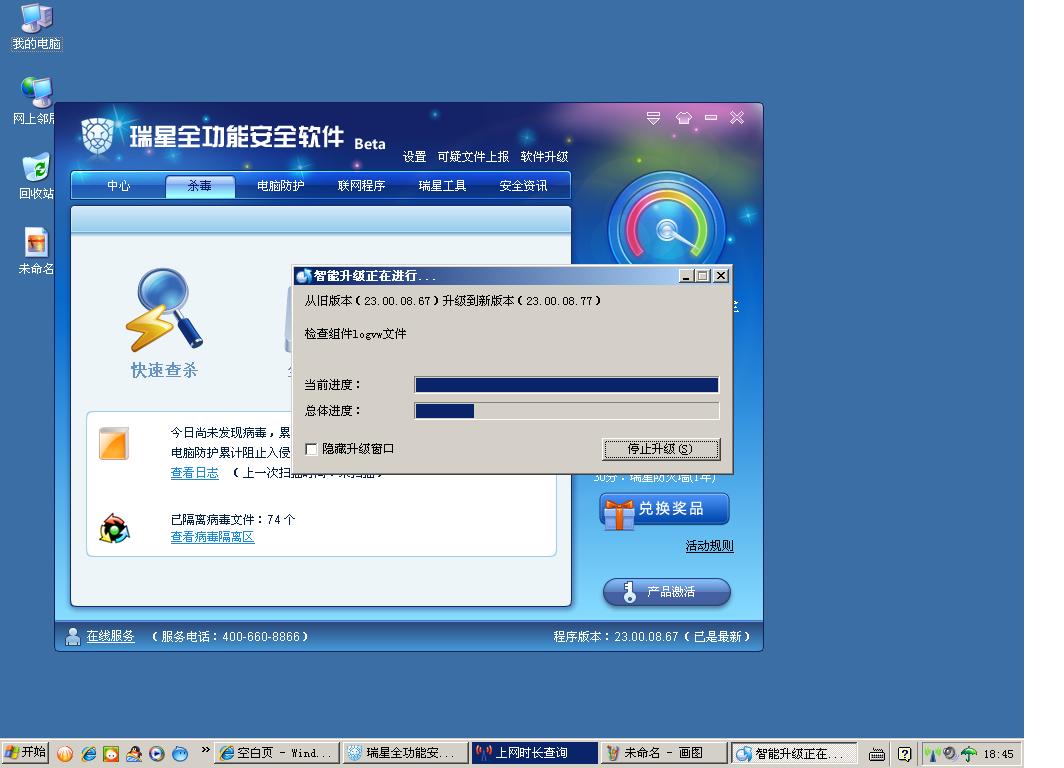Click 兑换奖品 redeem prize button

664,509
